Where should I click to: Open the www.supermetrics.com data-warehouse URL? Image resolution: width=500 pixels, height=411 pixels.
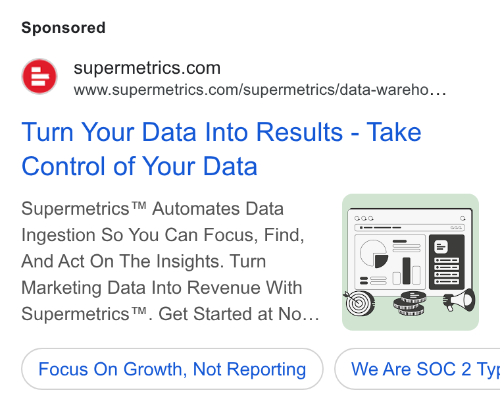pos(259,90)
